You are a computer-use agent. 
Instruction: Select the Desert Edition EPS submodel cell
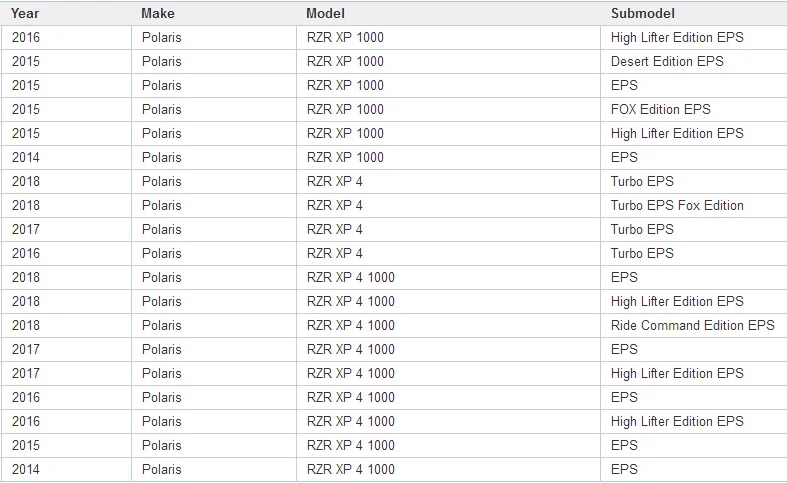click(667, 61)
